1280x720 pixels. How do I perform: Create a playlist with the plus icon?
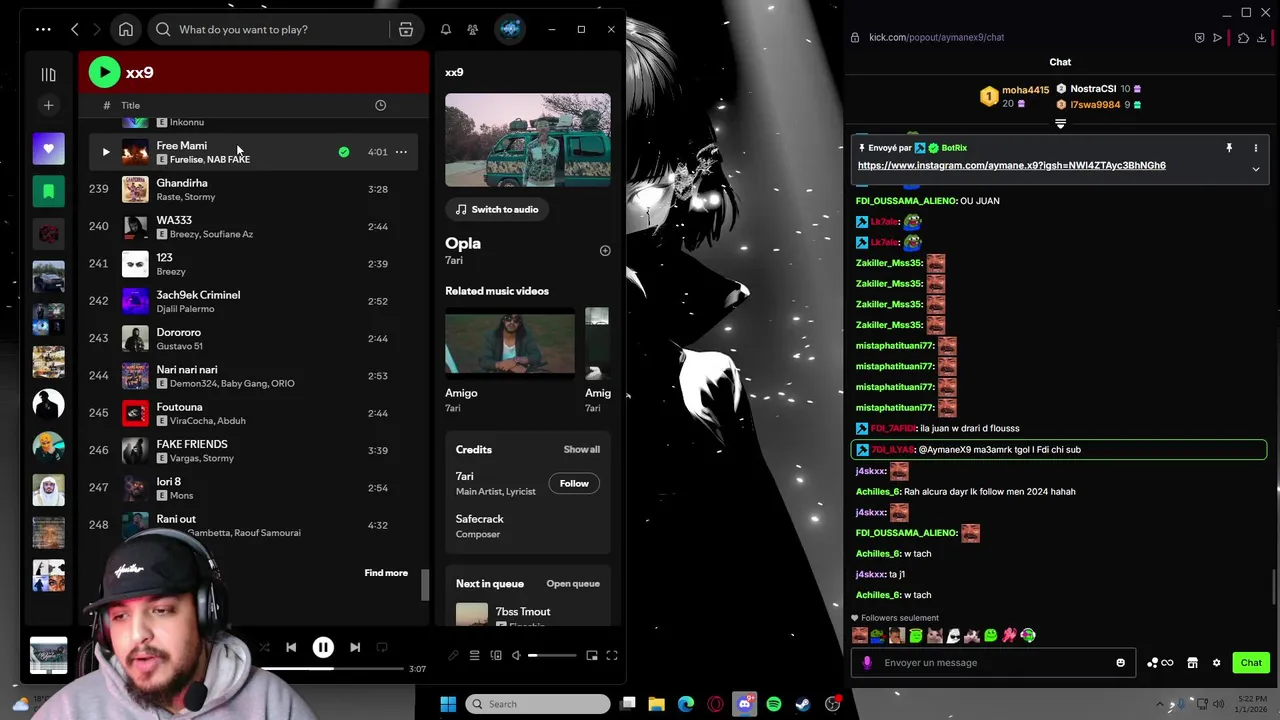pos(48,105)
